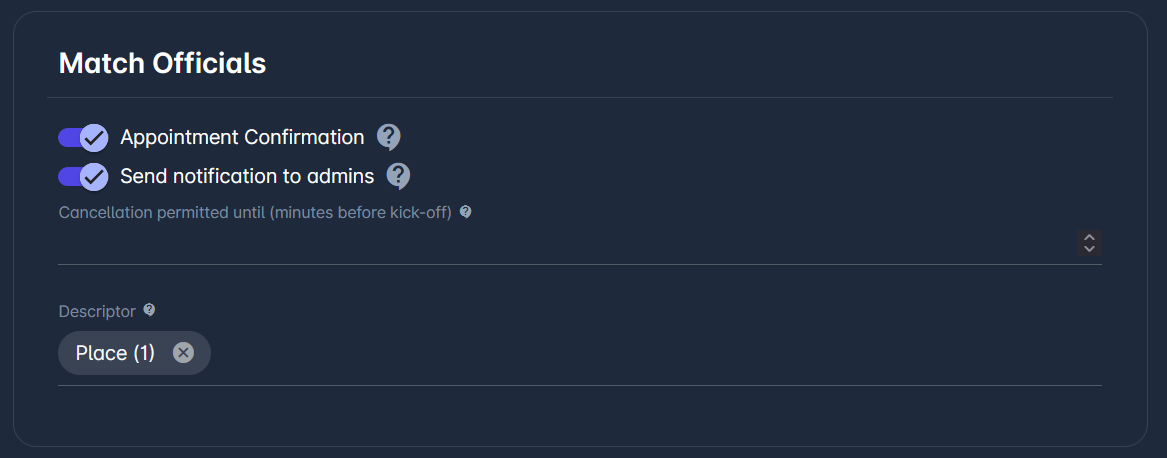
Task: Click the Appointment Confirmation label text
Action: click(x=242, y=137)
